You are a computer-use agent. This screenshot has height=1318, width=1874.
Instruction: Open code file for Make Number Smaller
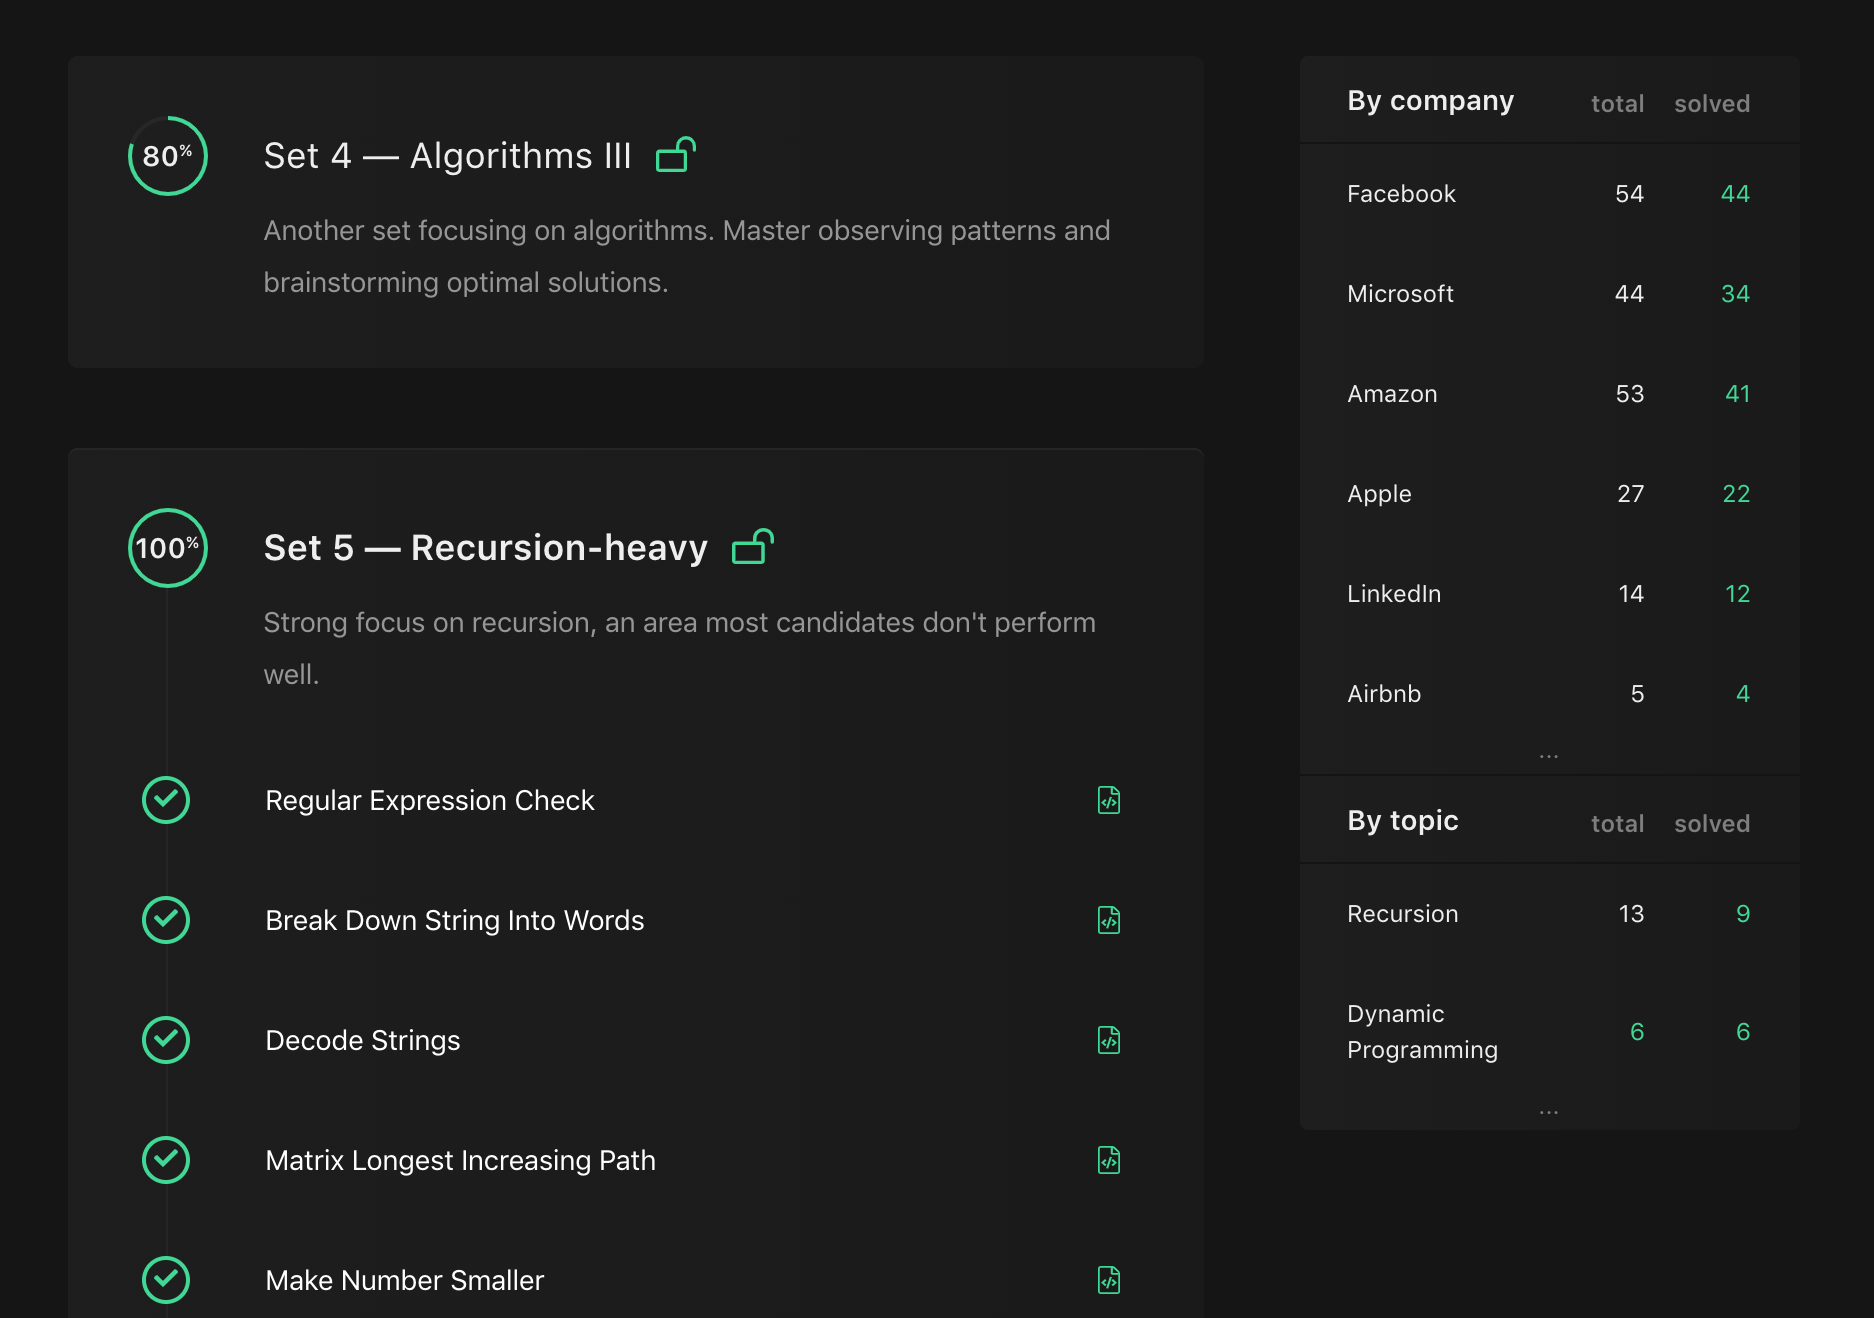point(1108,1280)
